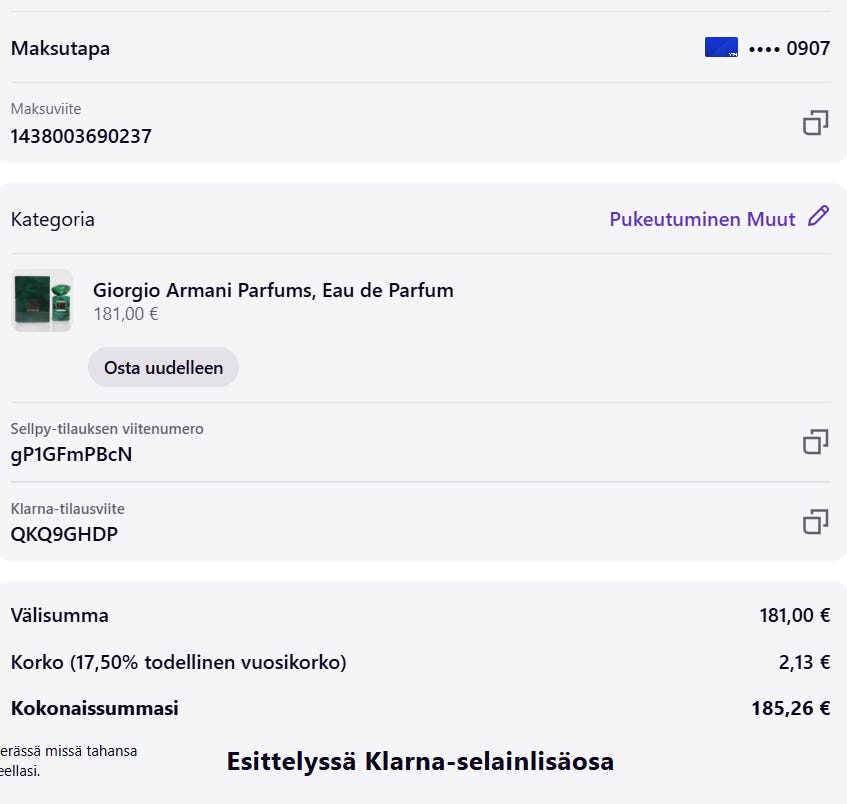Click the Kategoria label
Screen dimensions: 847x804
click(x=53, y=219)
